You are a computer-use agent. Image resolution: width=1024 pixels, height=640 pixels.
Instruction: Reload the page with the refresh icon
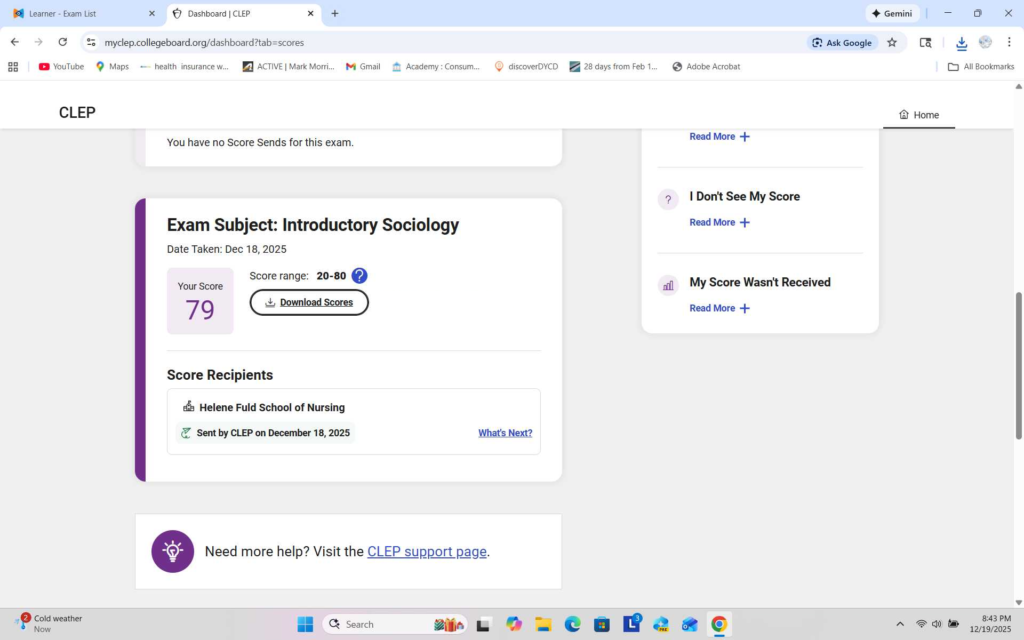63,43
